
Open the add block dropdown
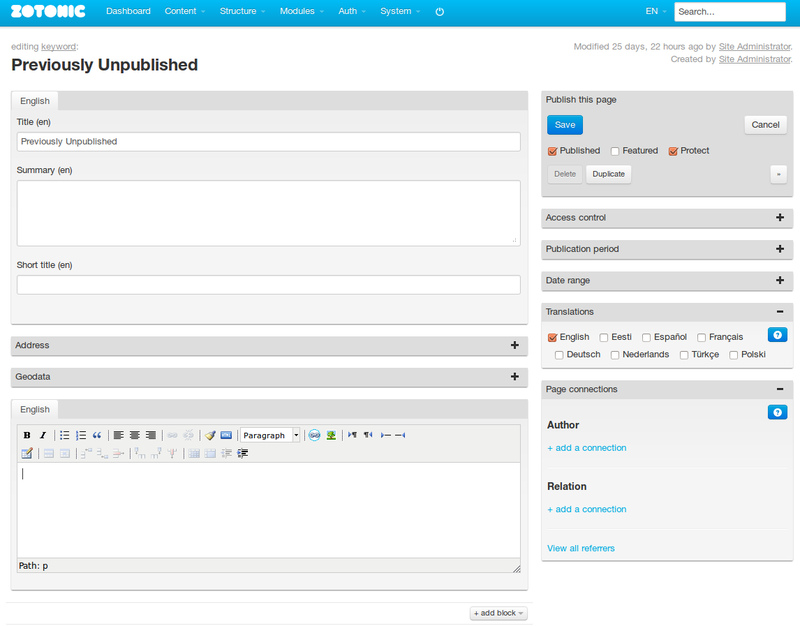point(498,613)
